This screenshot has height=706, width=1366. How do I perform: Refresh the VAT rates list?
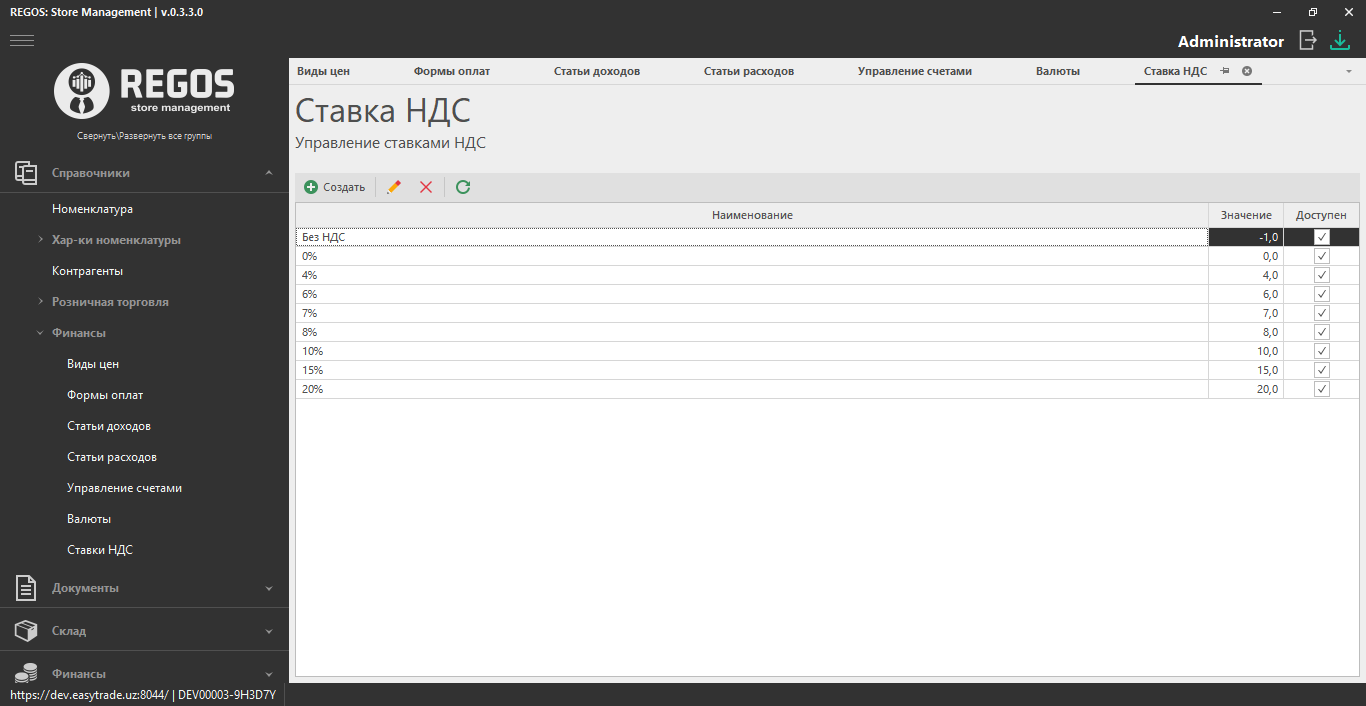(463, 187)
